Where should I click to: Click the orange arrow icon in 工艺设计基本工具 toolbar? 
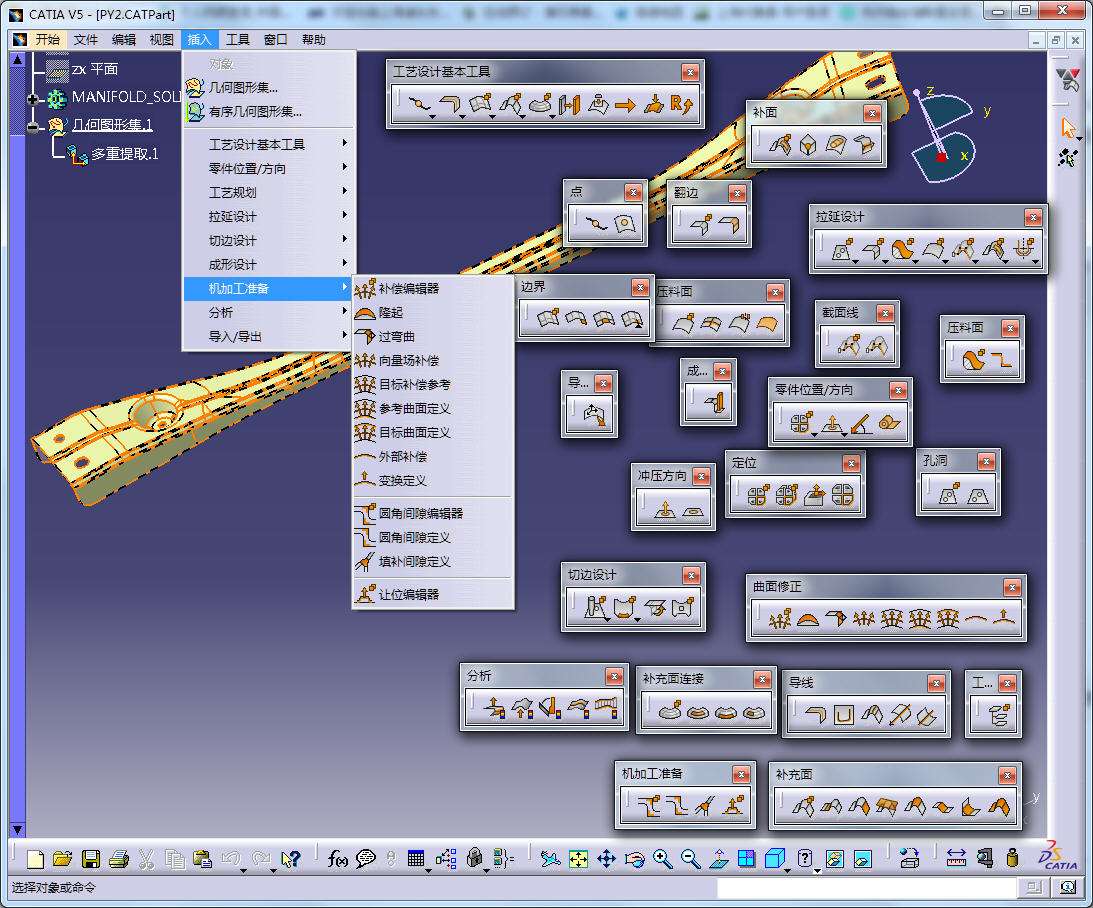625,105
